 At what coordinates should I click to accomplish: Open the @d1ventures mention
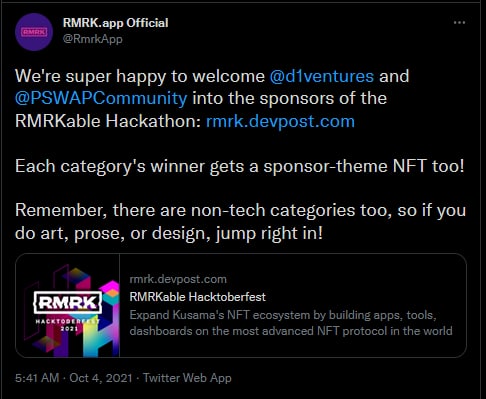pyautogui.click(x=321, y=76)
